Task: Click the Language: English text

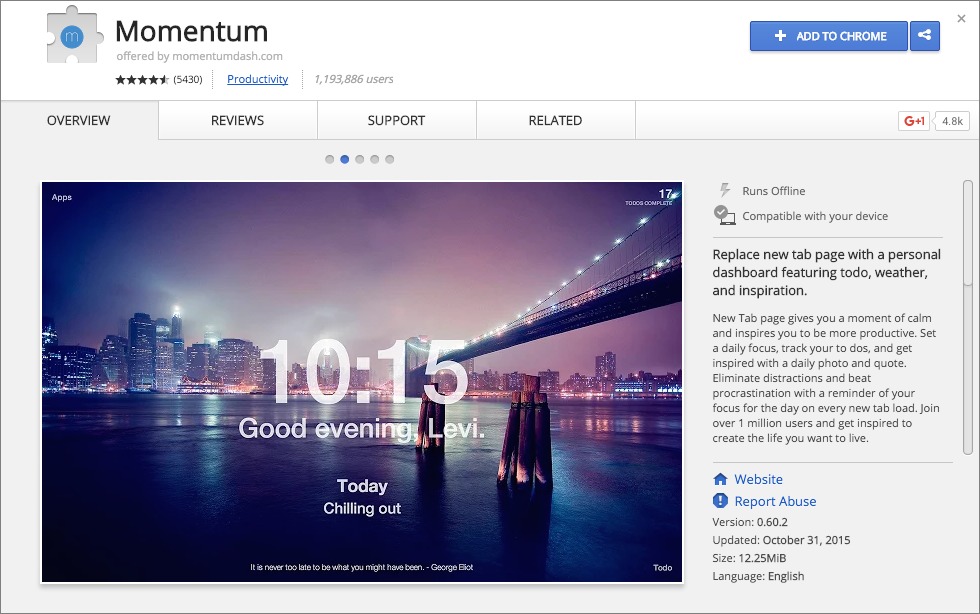Action: point(758,576)
